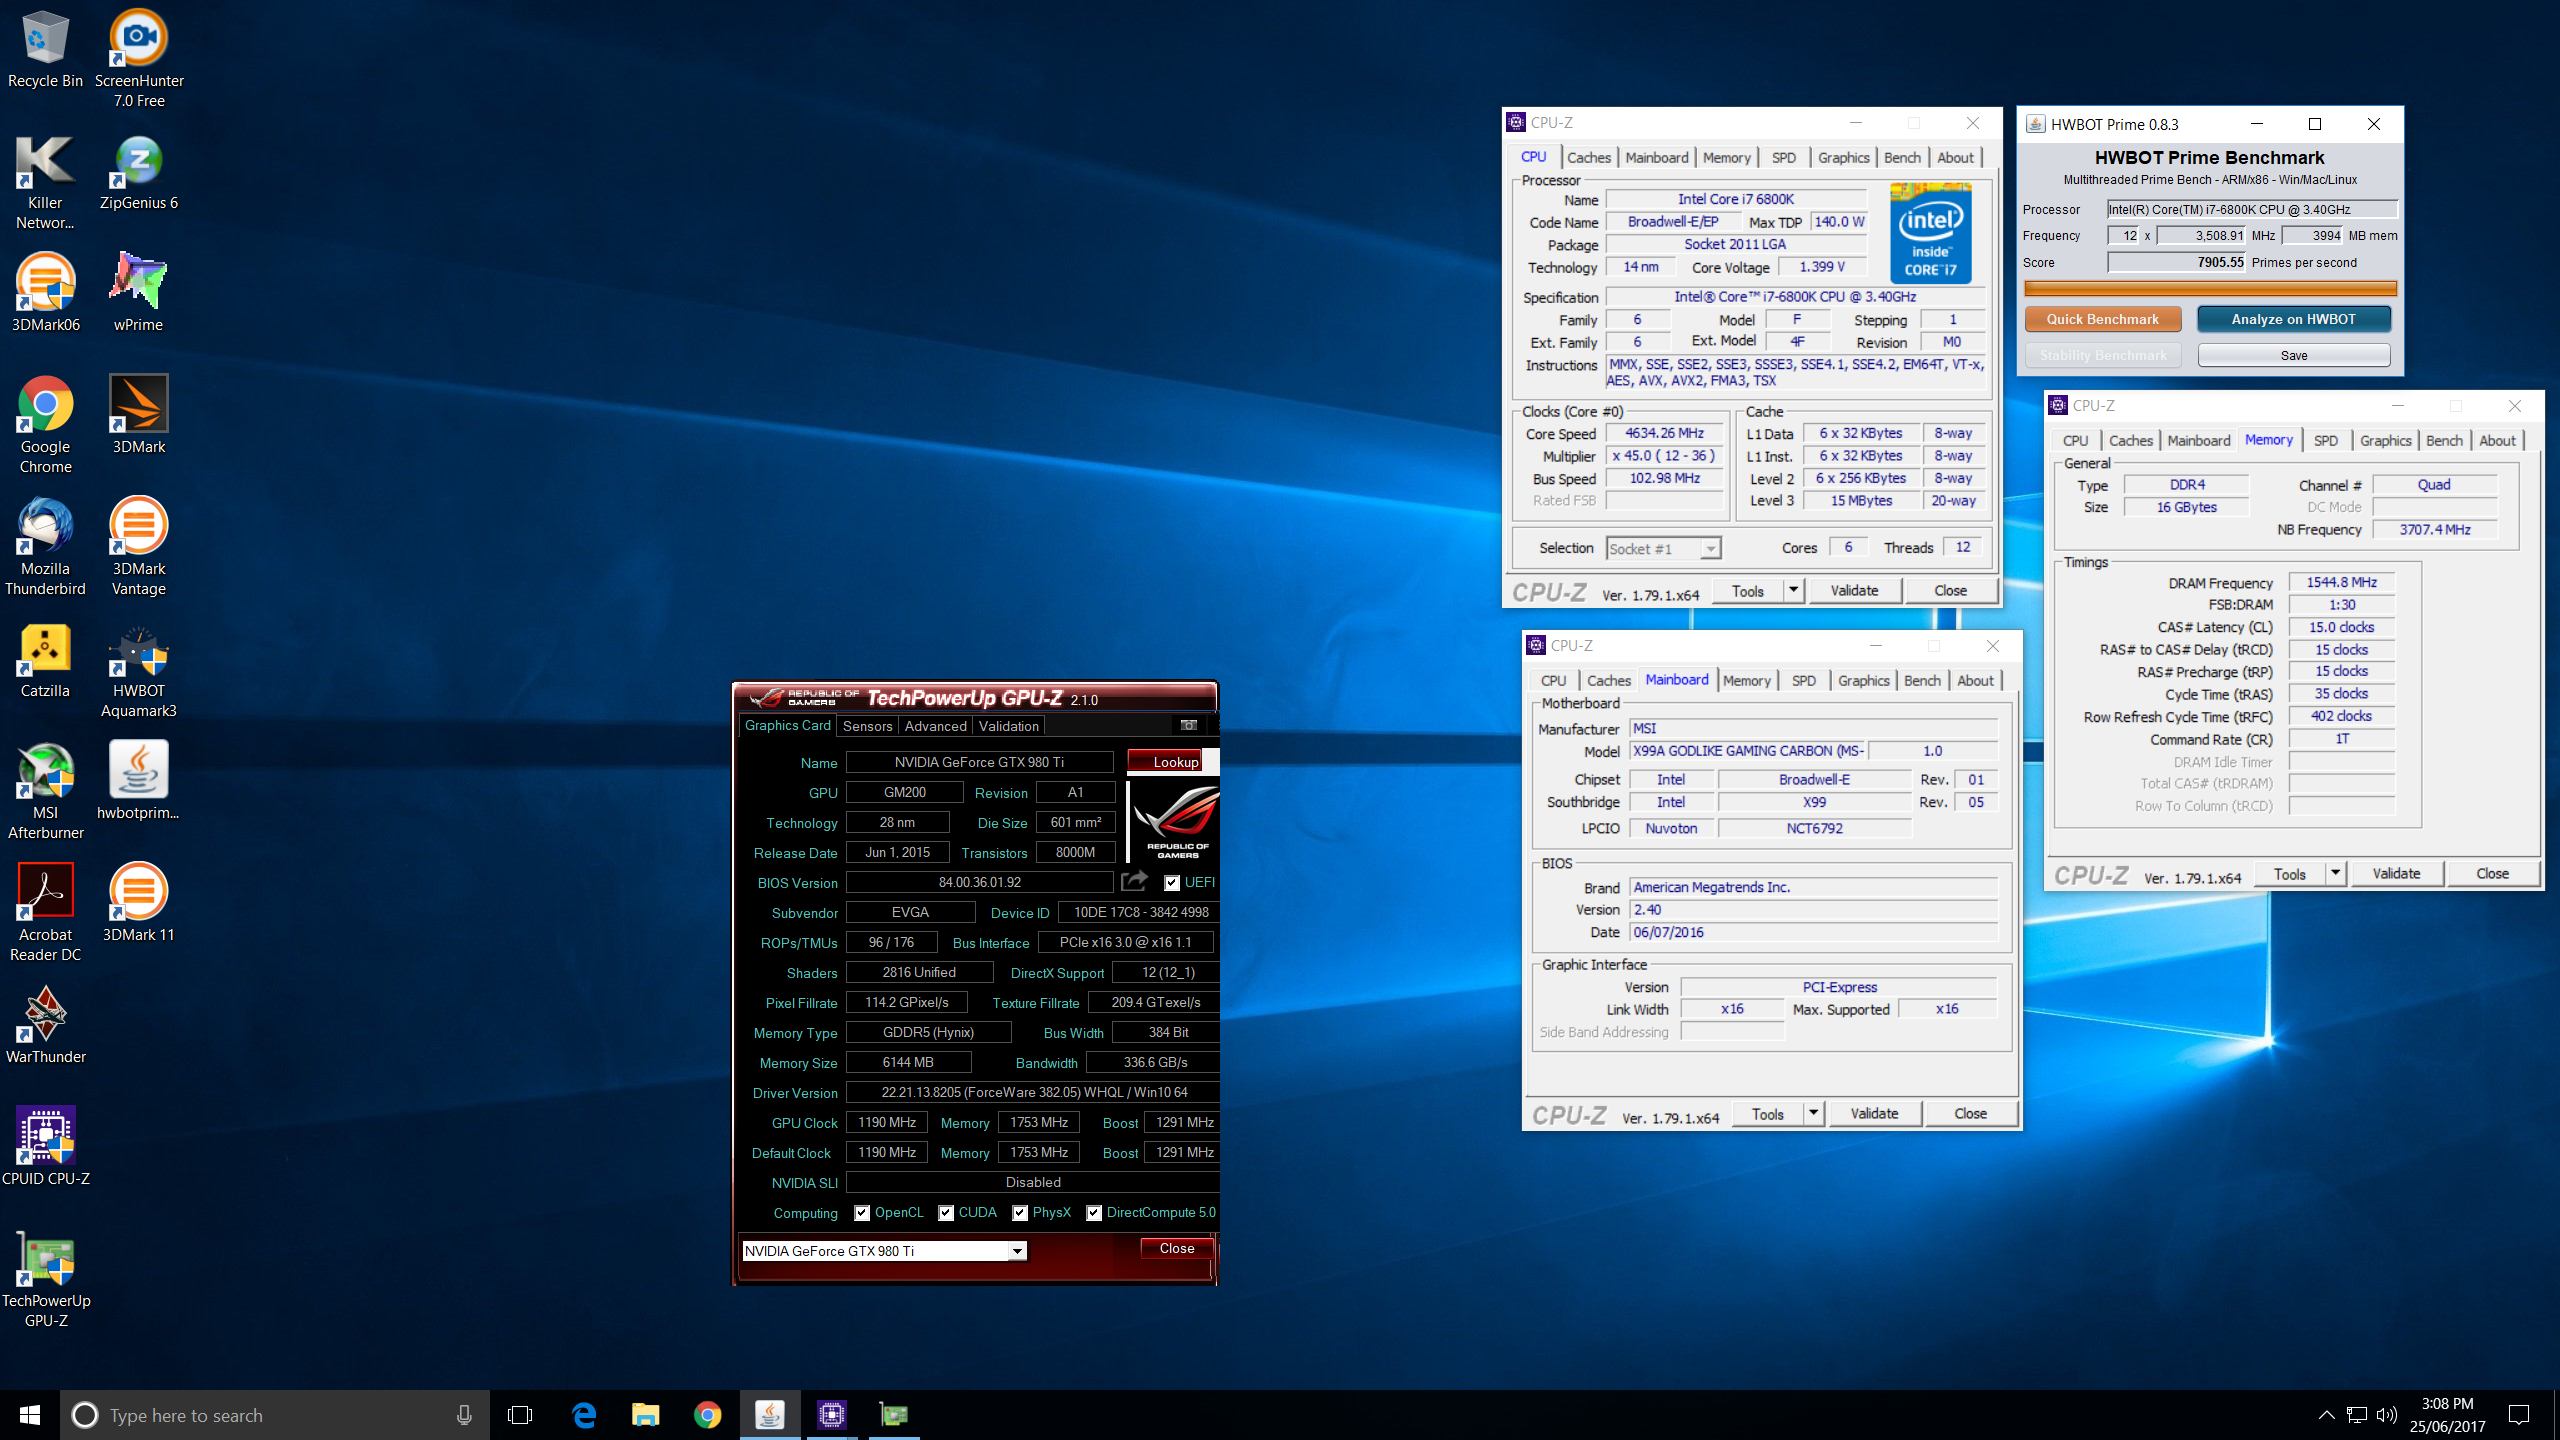Open File Explorer from taskbar
This screenshot has width=2560, height=1440.
pos(646,1415)
